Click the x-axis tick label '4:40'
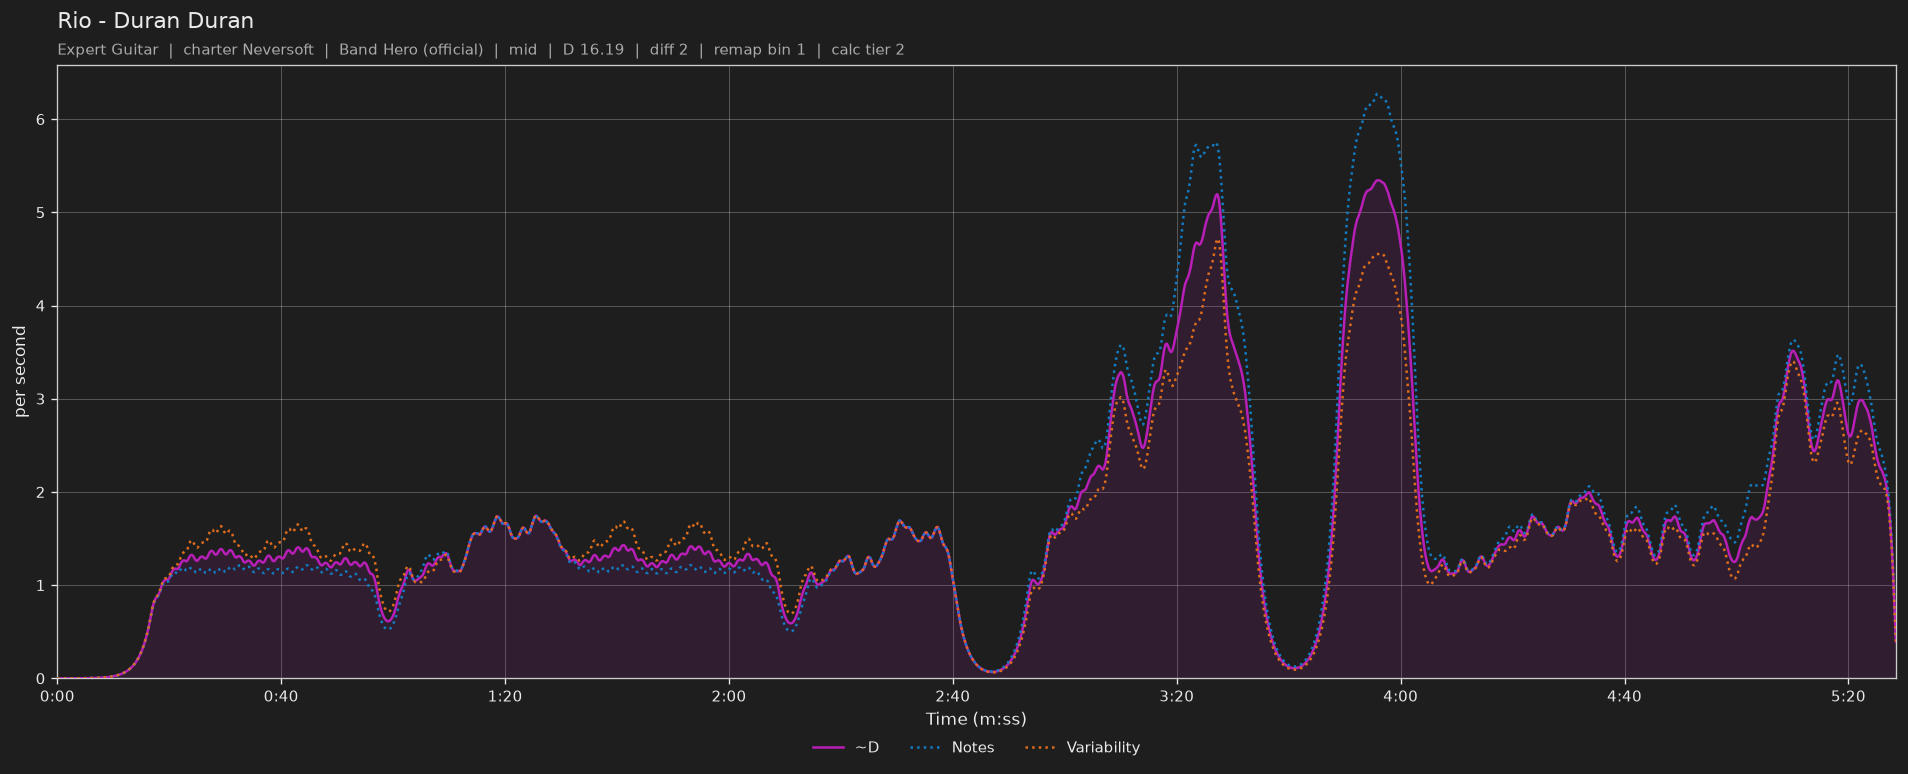Viewport: 1908px width, 774px height. point(1624,697)
